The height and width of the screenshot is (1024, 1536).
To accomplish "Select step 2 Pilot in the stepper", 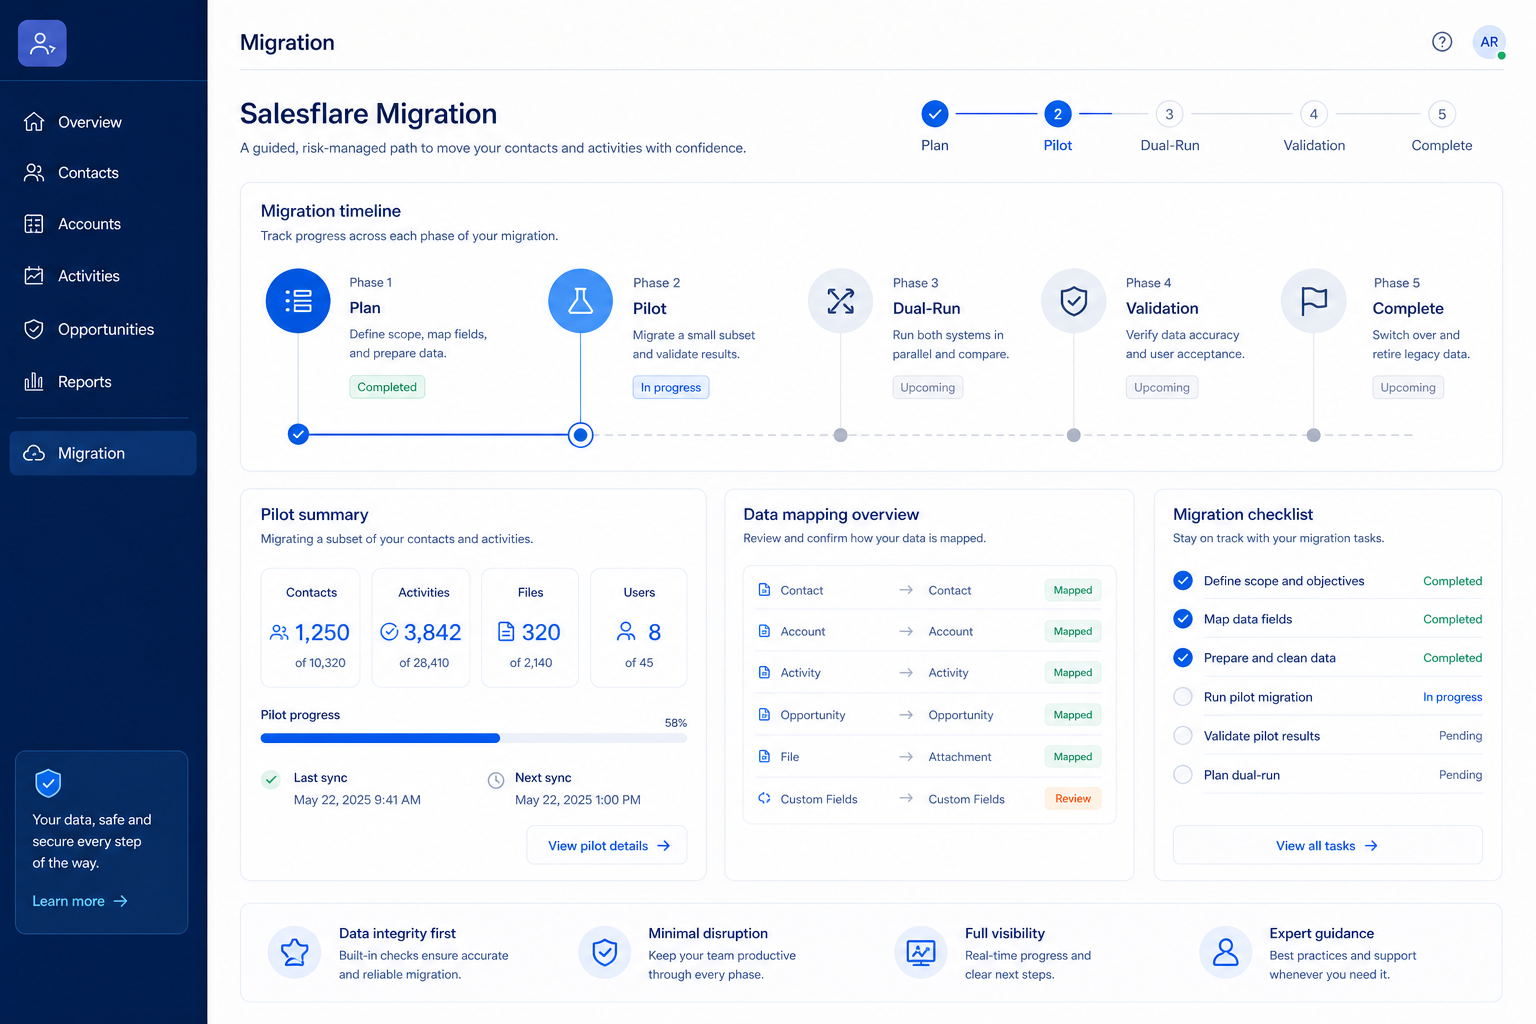I will [x=1058, y=114].
